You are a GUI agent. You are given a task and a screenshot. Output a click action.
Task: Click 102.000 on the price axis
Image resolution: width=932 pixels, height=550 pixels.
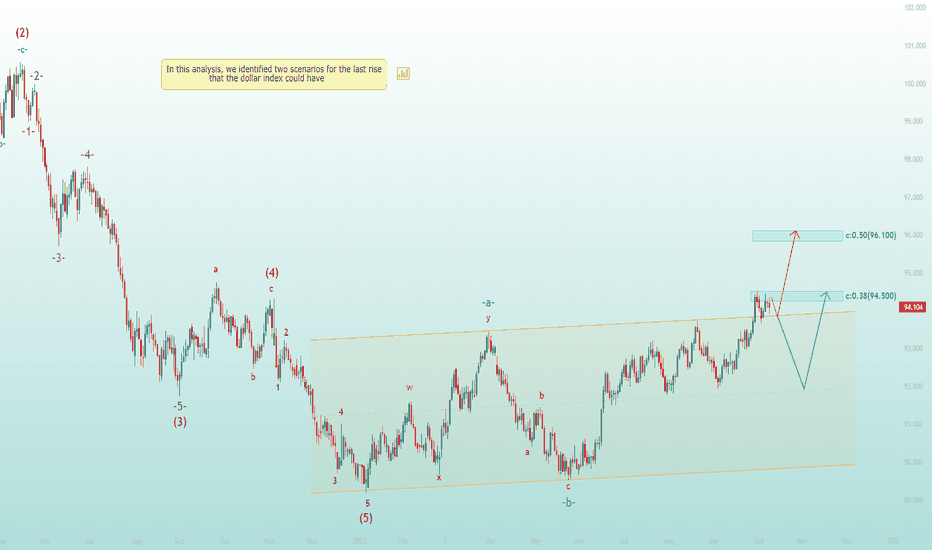(915, 8)
